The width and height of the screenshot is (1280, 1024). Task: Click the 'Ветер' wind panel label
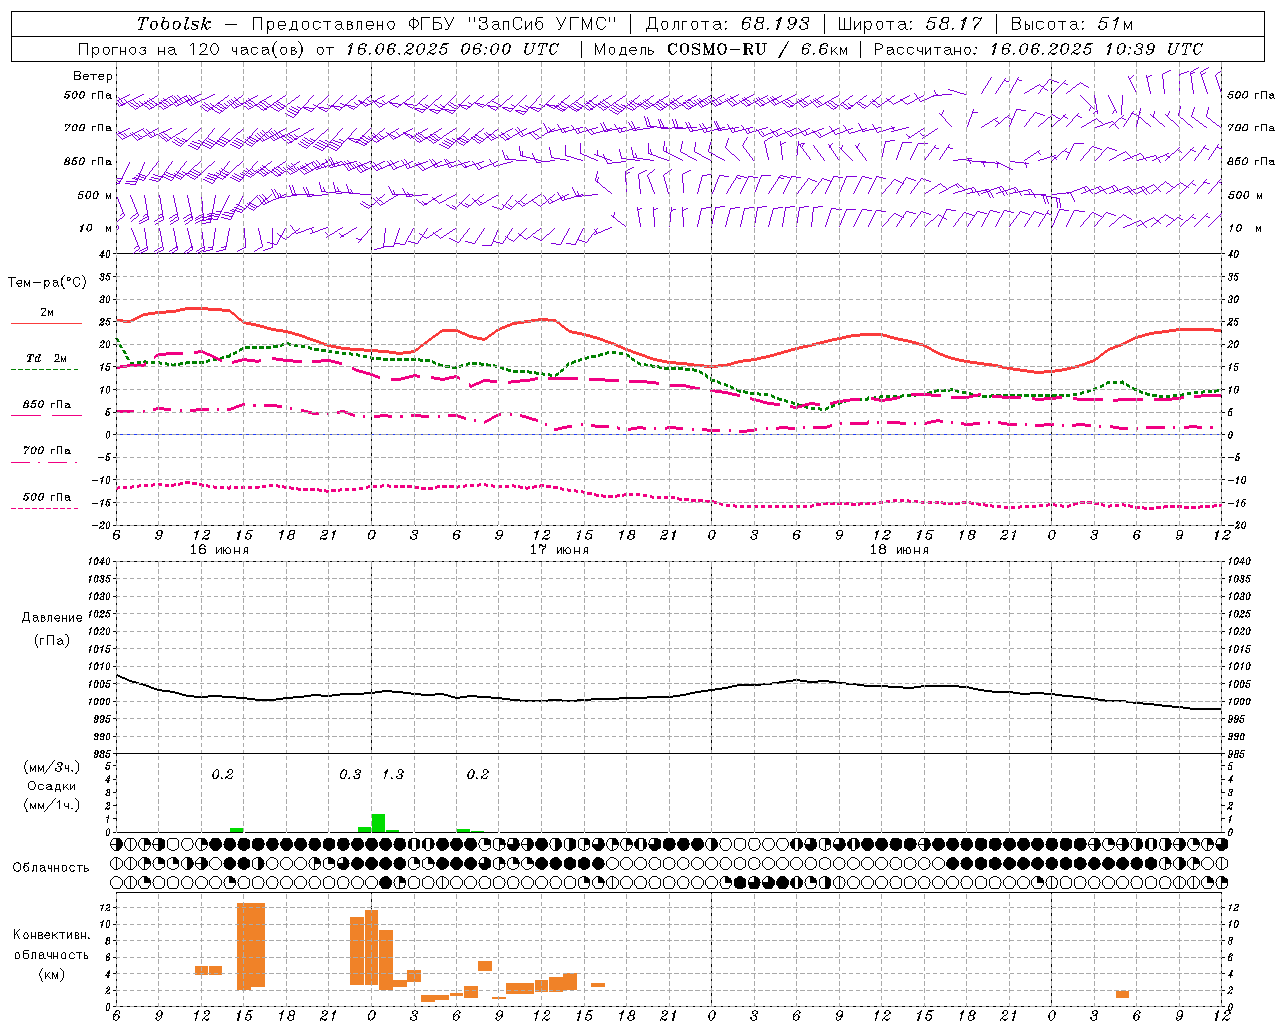pos(93,76)
